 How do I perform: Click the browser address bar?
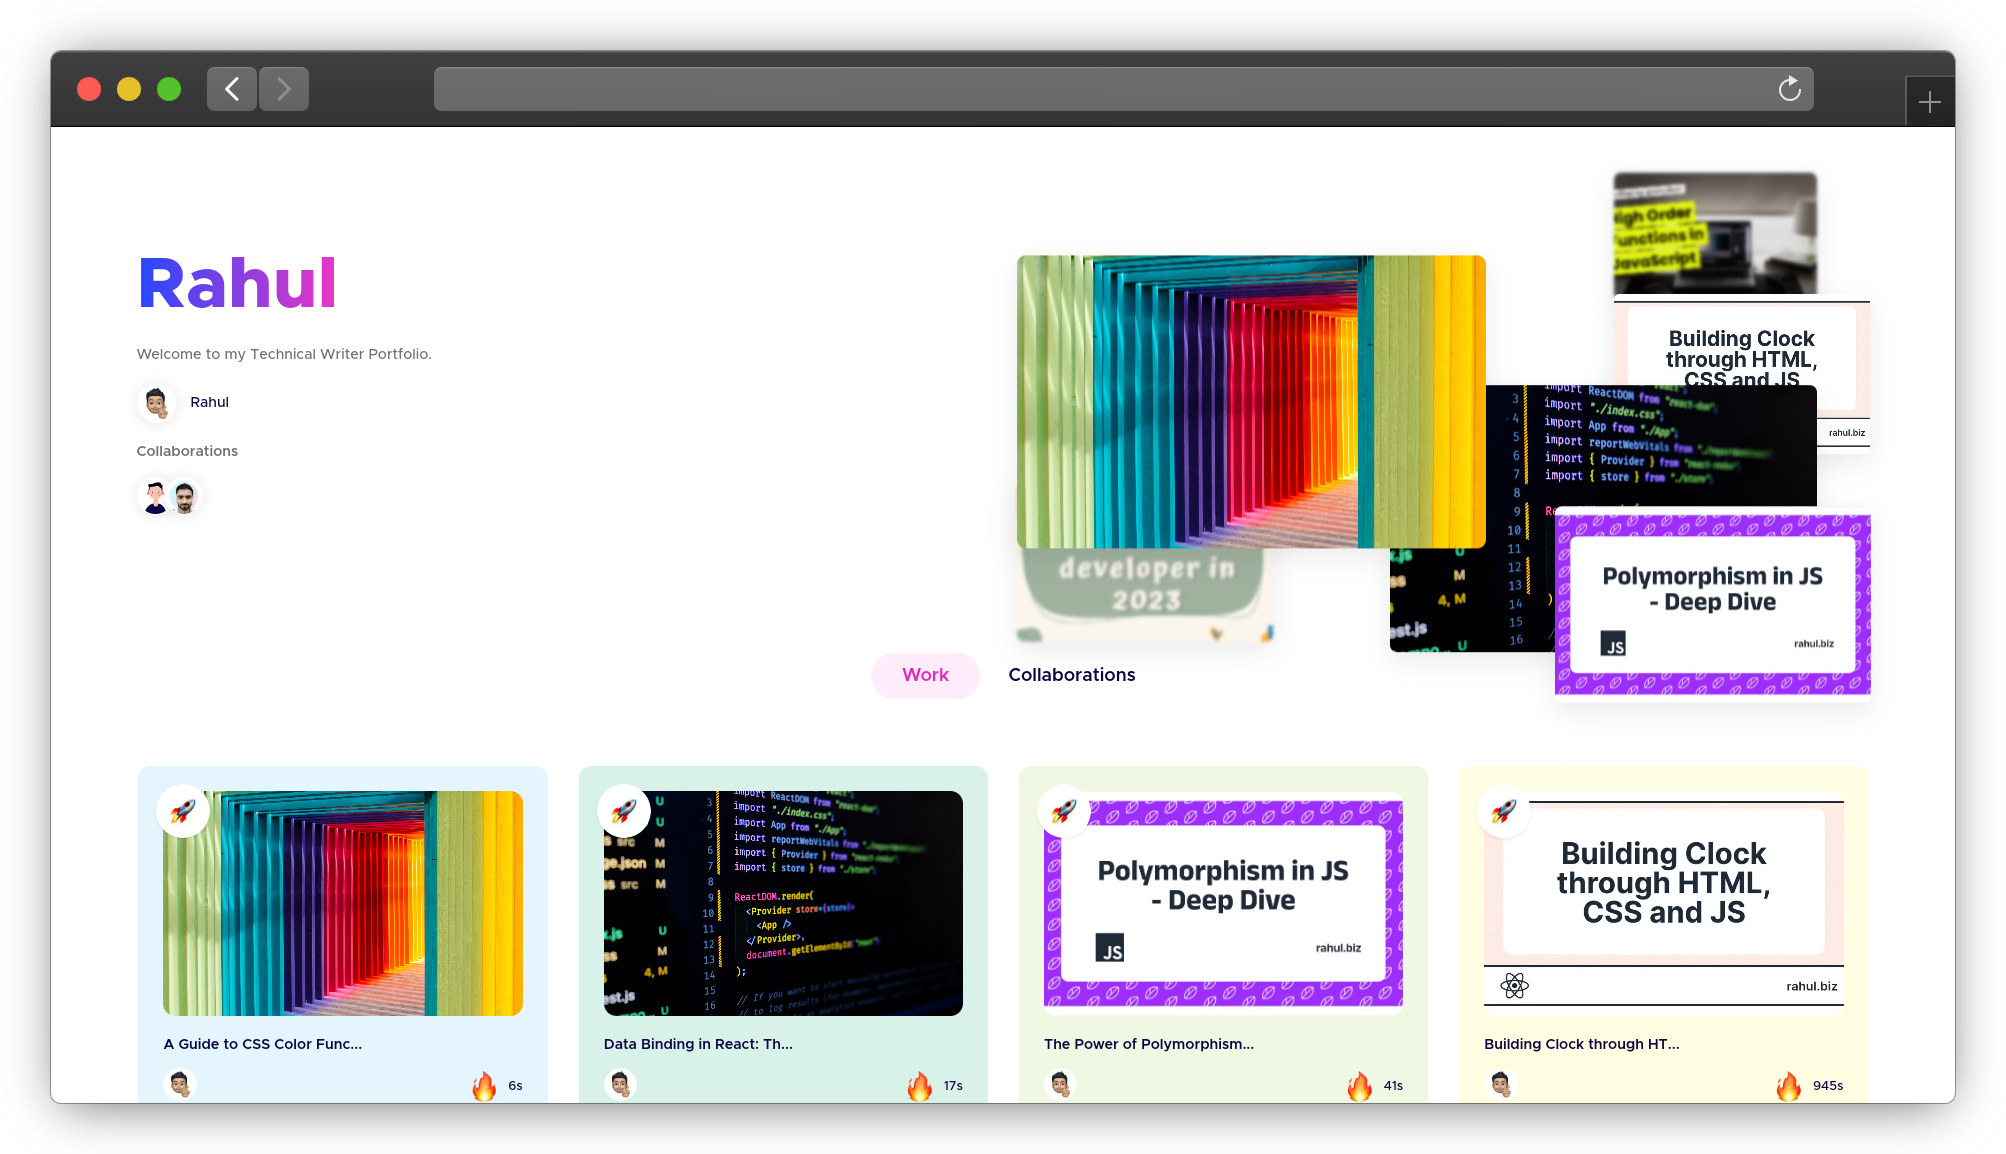pyautogui.click(x=1100, y=90)
